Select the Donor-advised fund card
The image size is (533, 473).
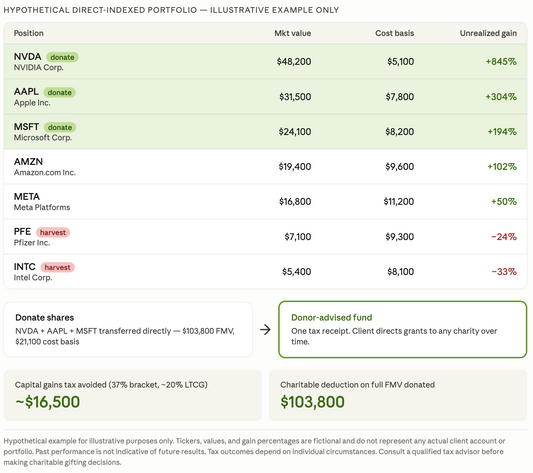(402, 329)
